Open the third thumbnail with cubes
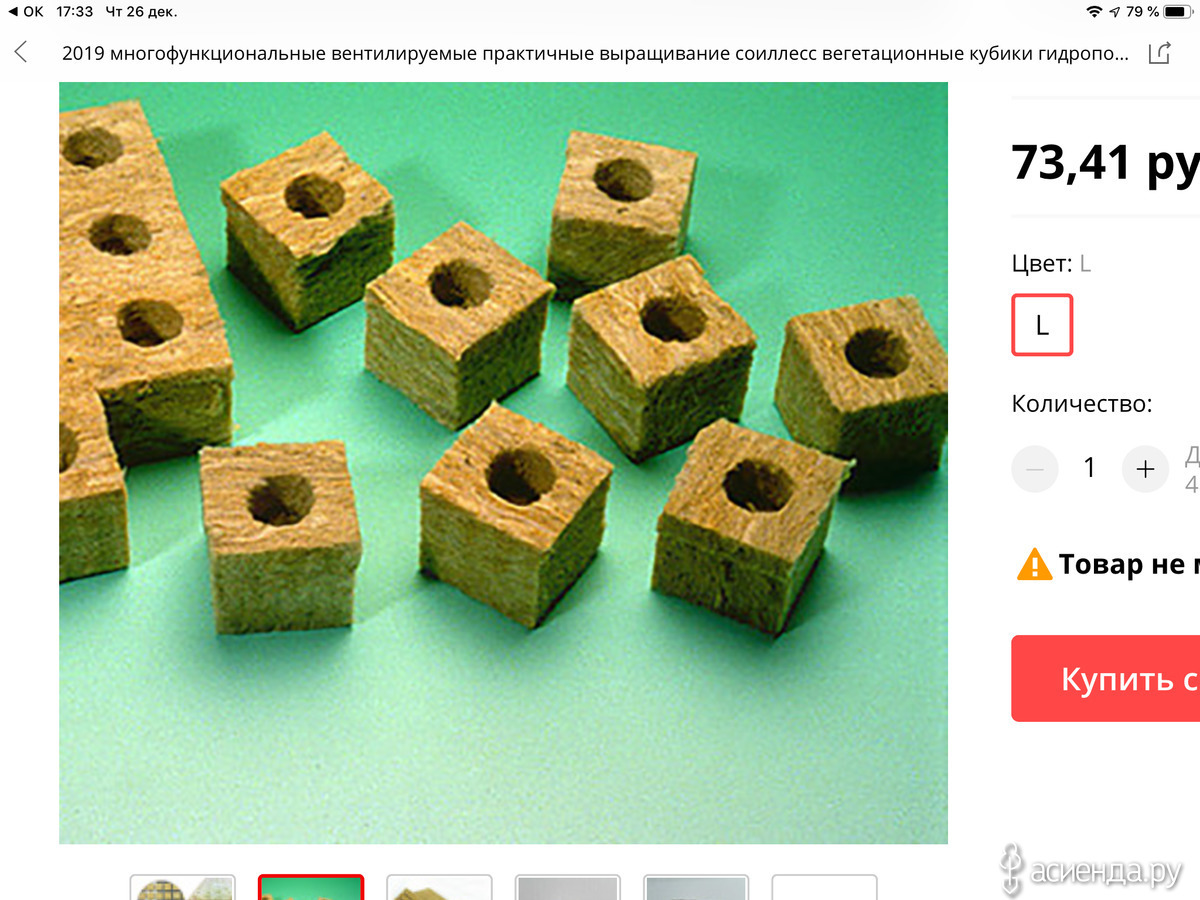Viewport: 1200px width, 900px height. click(439, 888)
